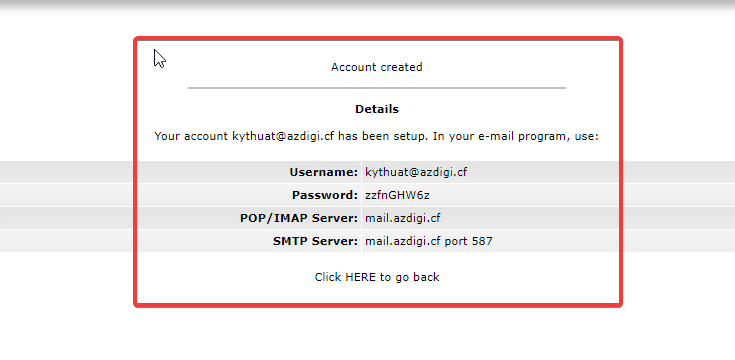Image resolution: width=735 pixels, height=360 pixels.
Task: Select the password value zzfnGHW6z
Action: coord(397,195)
